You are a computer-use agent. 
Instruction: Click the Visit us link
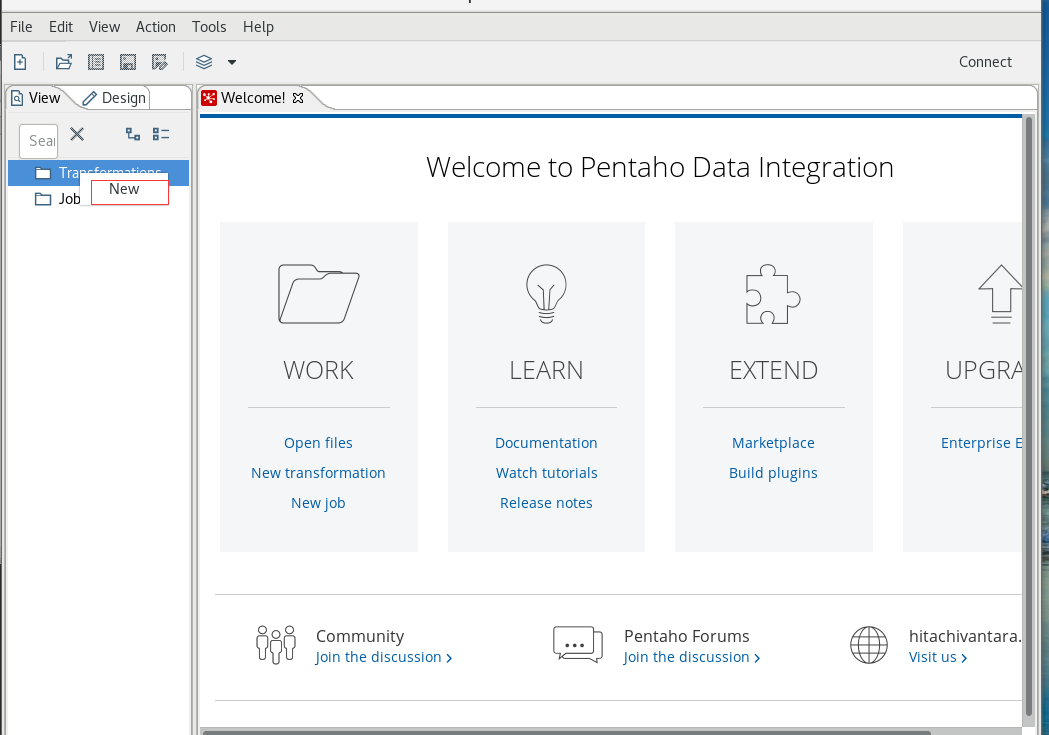[937, 657]
